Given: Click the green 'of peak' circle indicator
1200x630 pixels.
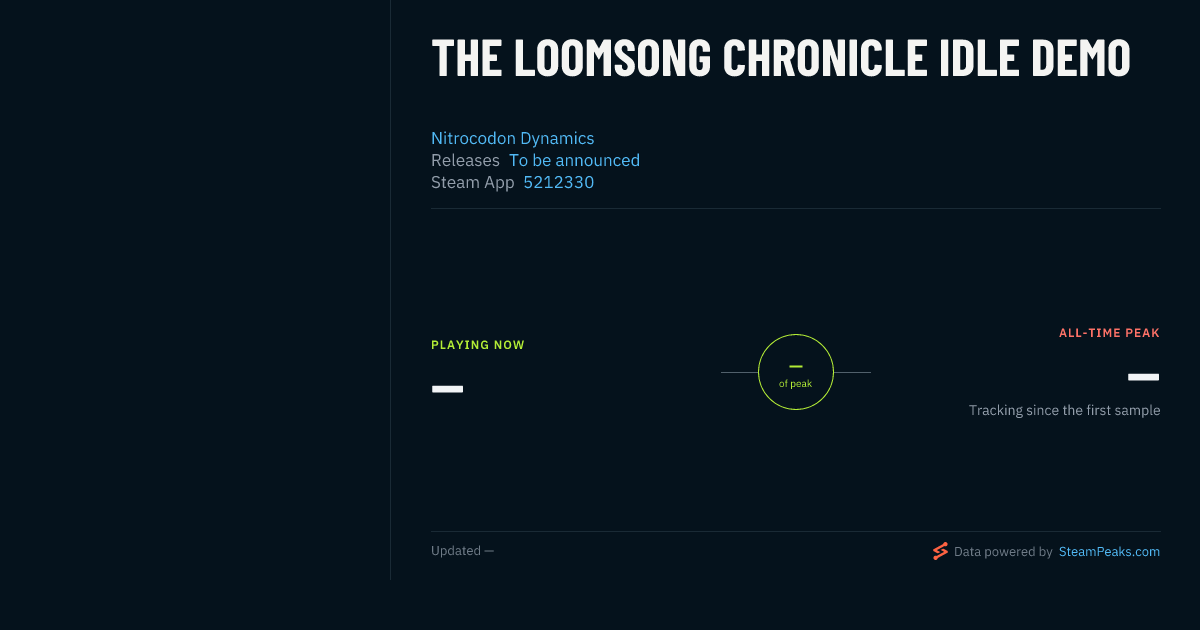Looking at the screenshot, I should click(796, 372).
